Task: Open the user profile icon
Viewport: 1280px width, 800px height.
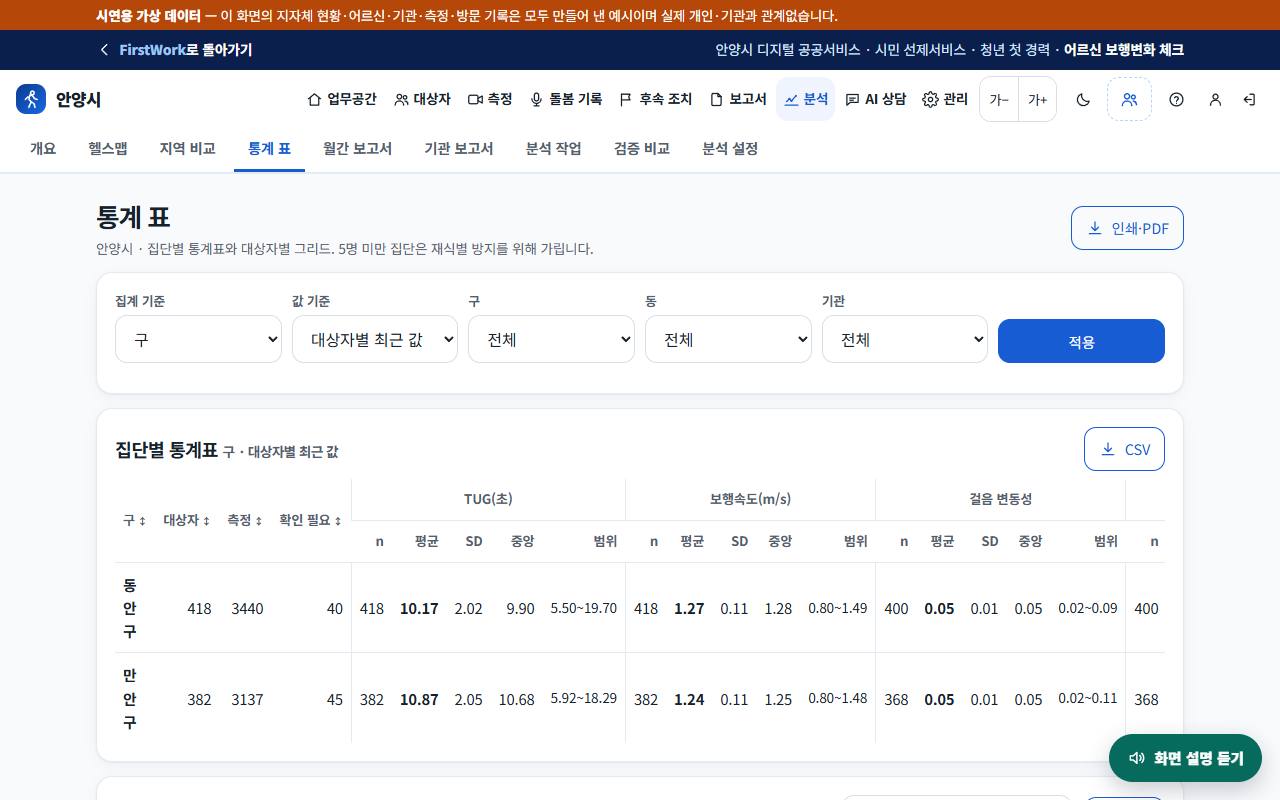Action: (x=1215, y=99)
